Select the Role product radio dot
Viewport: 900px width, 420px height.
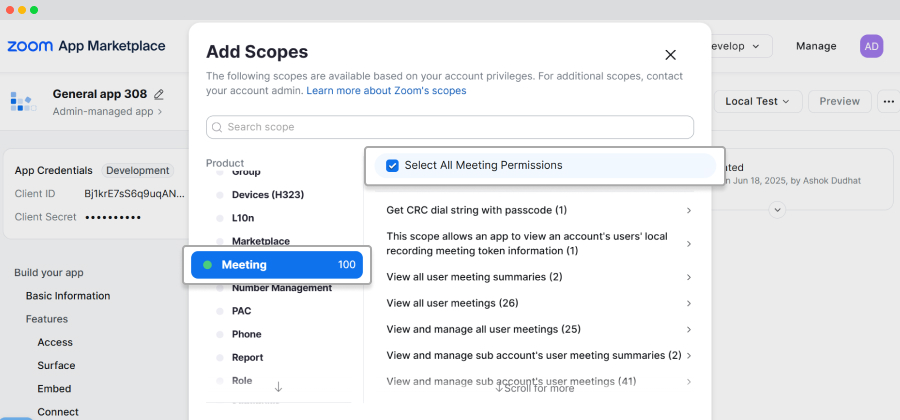[220, 381]
